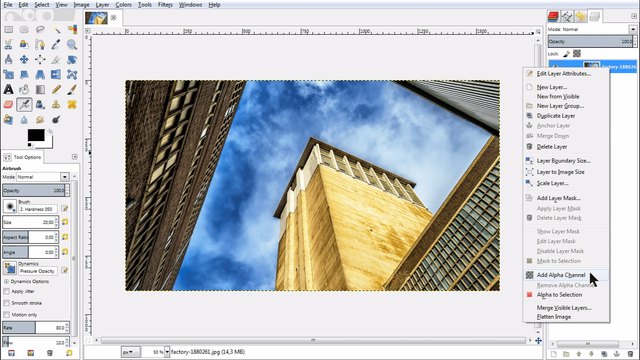Select the Text tool
Image resolution: width=640 pixels, height=360 pixels.
pyautogui.click(x=8, y=89)
